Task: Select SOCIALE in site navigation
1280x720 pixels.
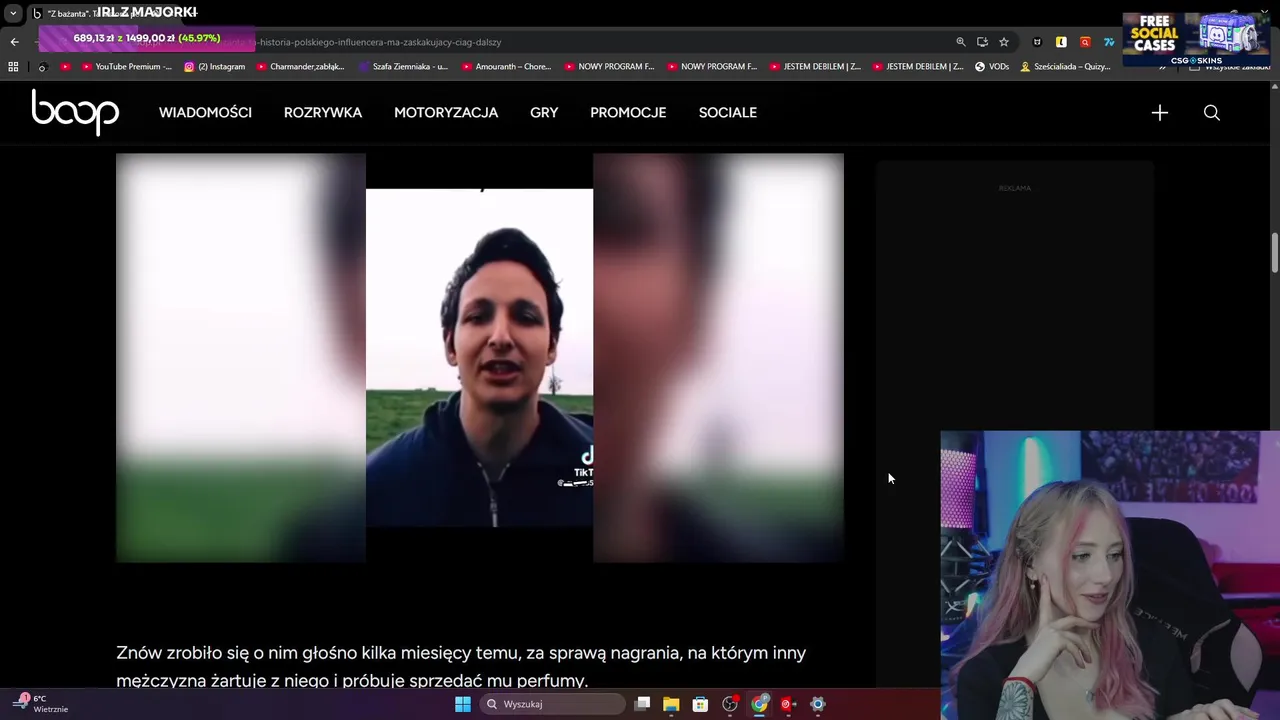Action: point(727,113)
